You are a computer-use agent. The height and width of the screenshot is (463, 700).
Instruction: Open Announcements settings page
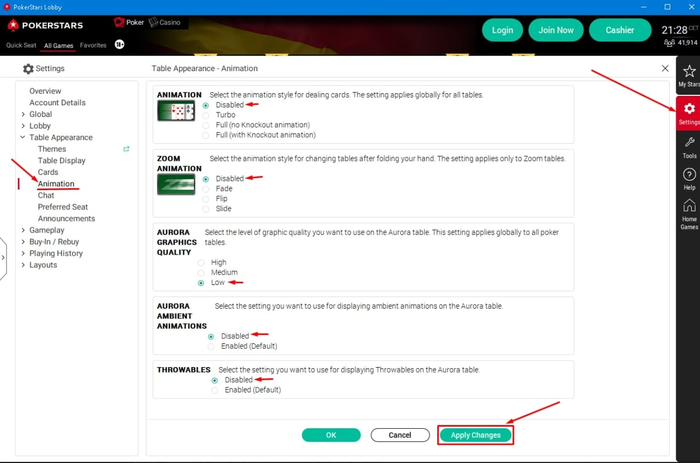(67, 219)
